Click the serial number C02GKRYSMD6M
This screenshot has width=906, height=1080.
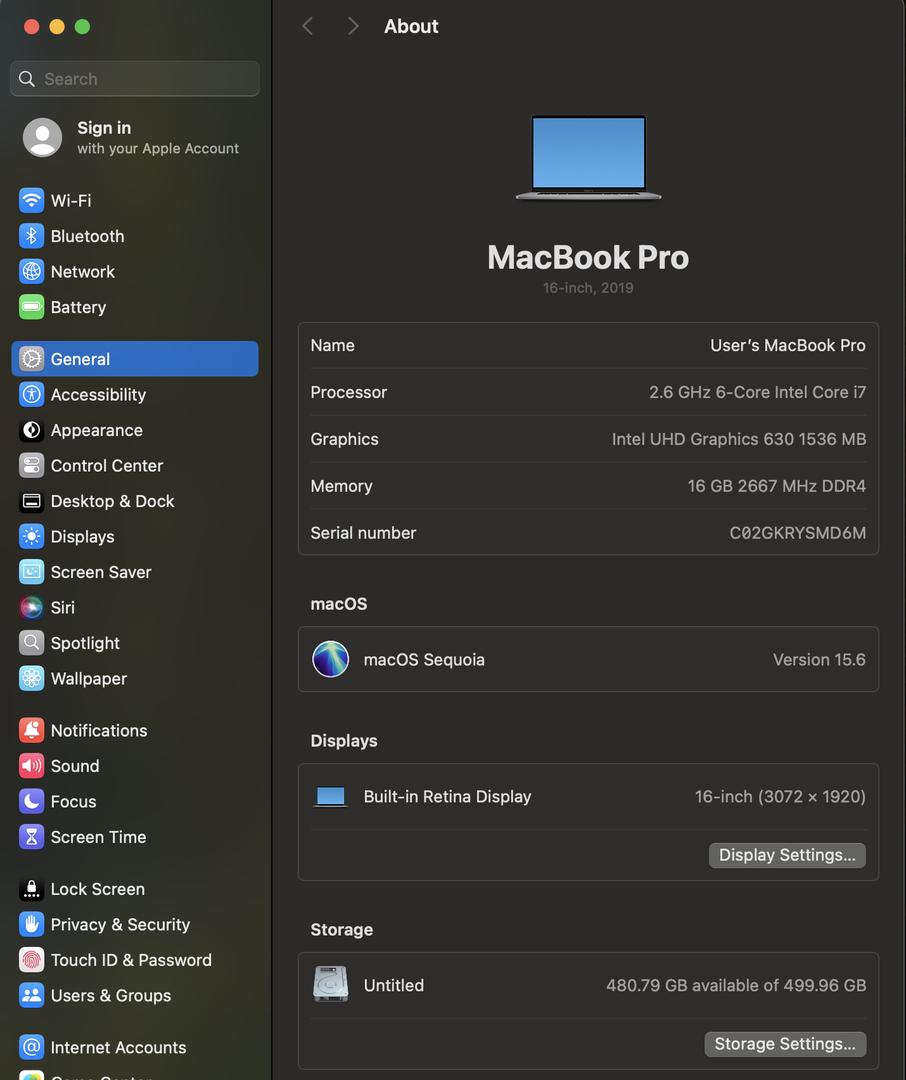(797, 532)
